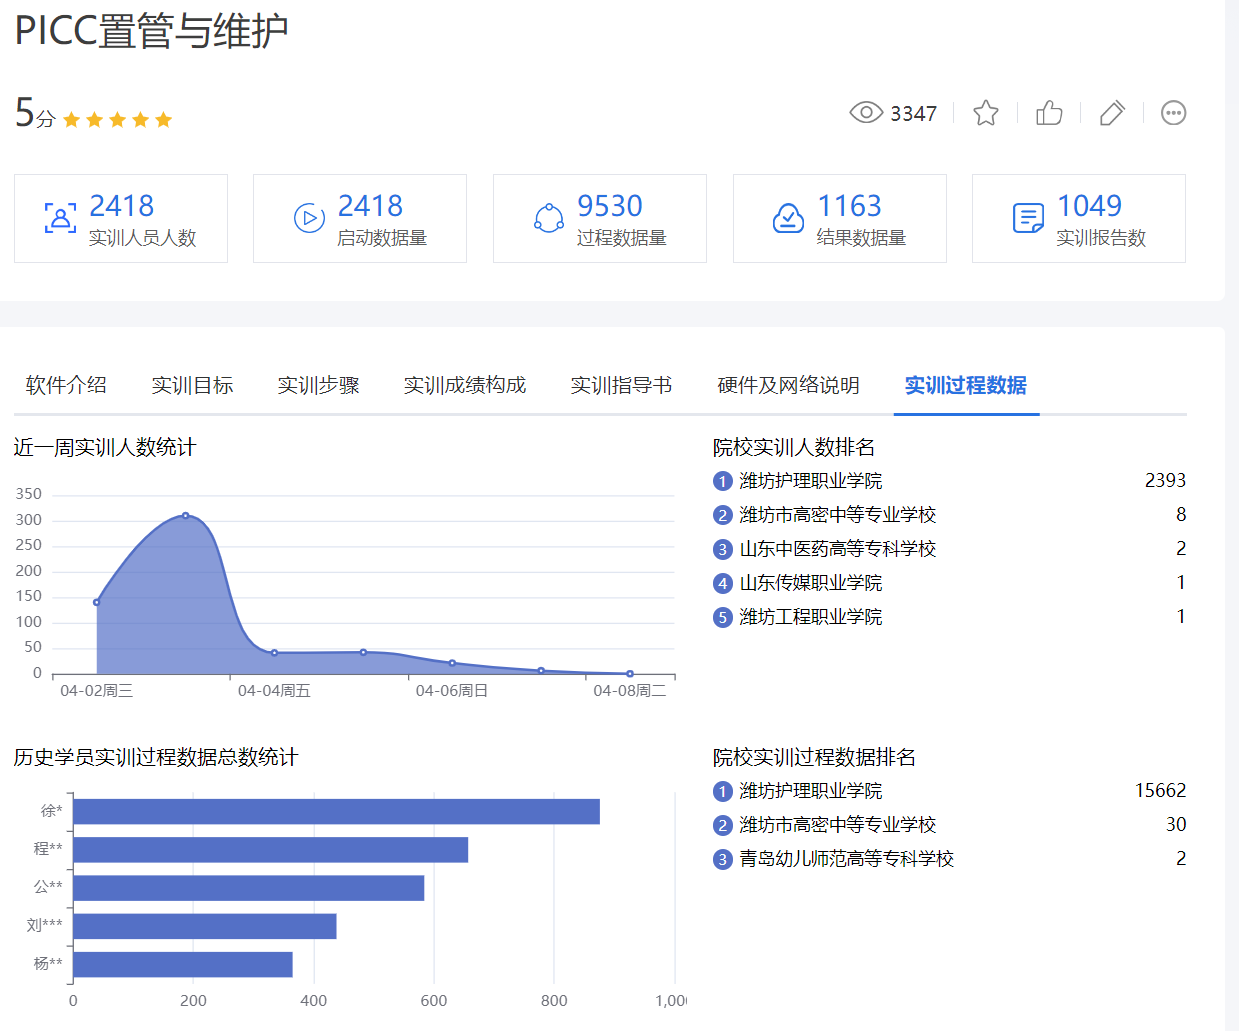Select the 实训步骤 tab
The width and height of the screenshot is (1239, 1031).
pos(318,385)
